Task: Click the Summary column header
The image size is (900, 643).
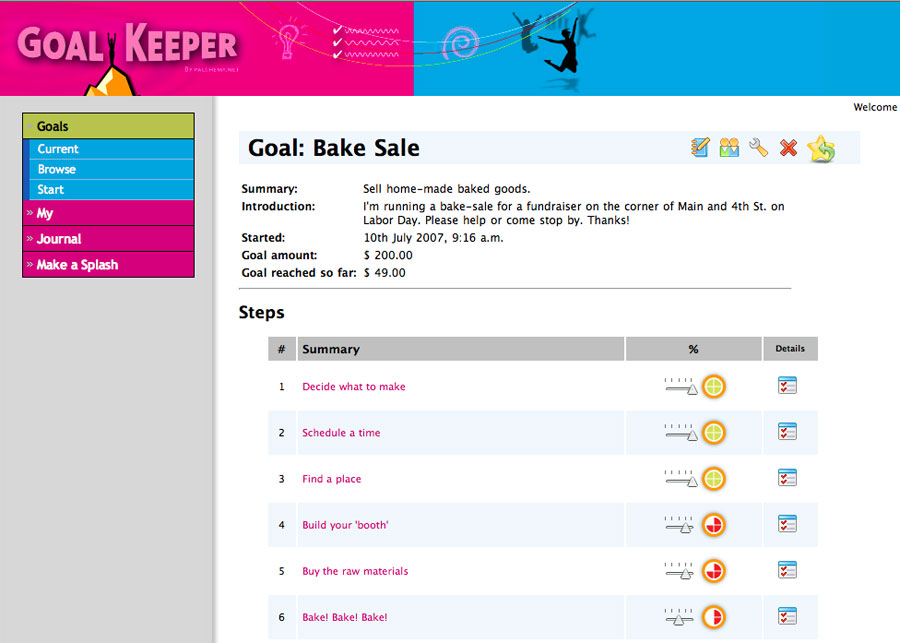Action: (331, 349)
